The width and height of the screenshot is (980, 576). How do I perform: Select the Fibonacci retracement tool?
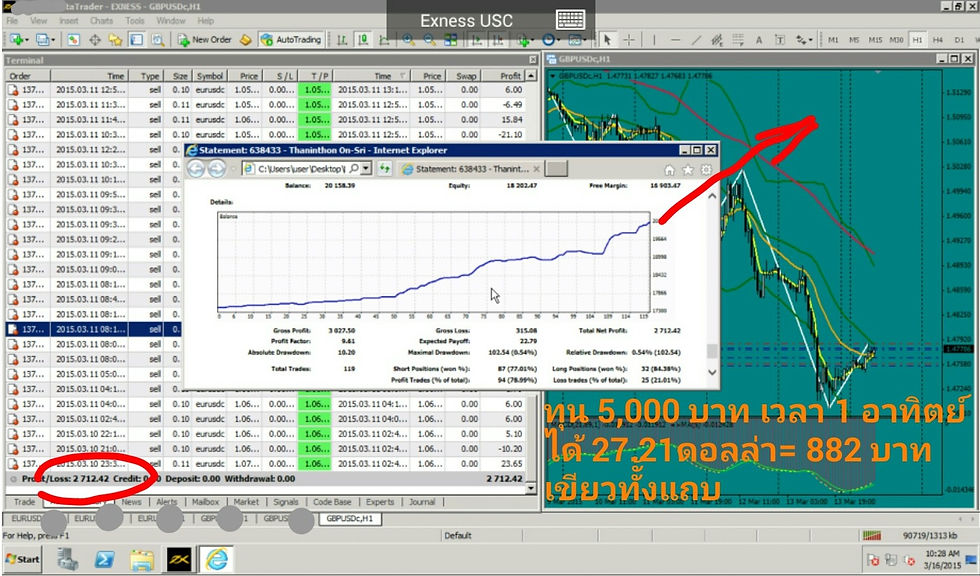738,40
